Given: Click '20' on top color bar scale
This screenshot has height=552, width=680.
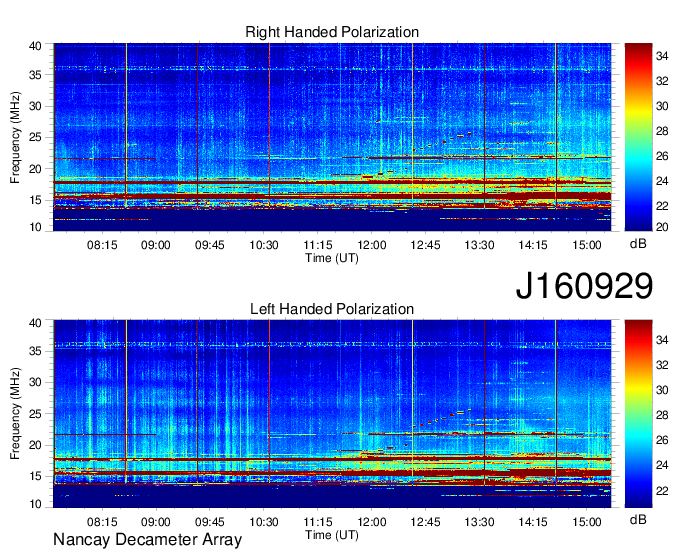Looking at the screenshot, I should tap(662, 227).
